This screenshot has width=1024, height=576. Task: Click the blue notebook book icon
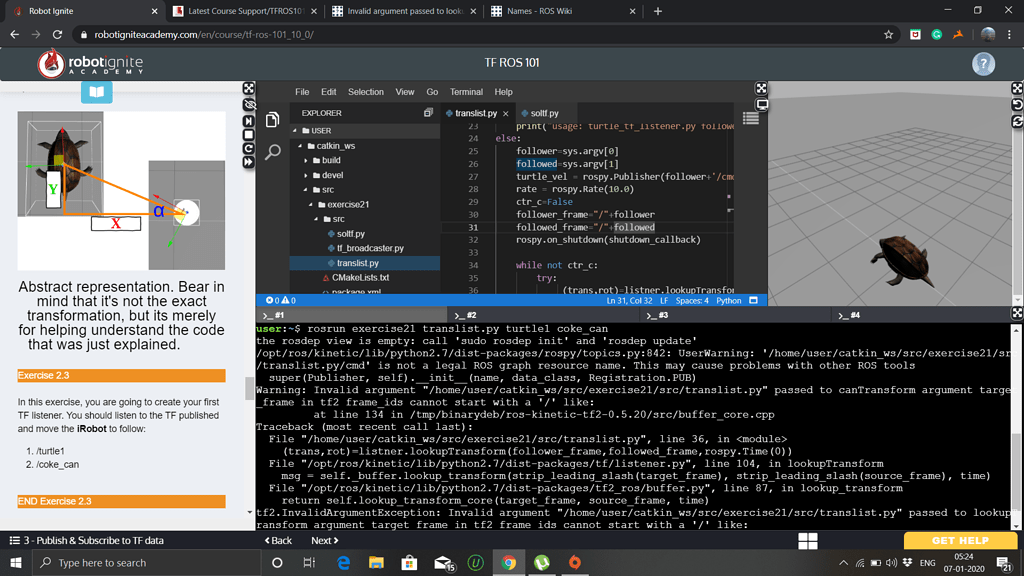(x=96, y=92)
